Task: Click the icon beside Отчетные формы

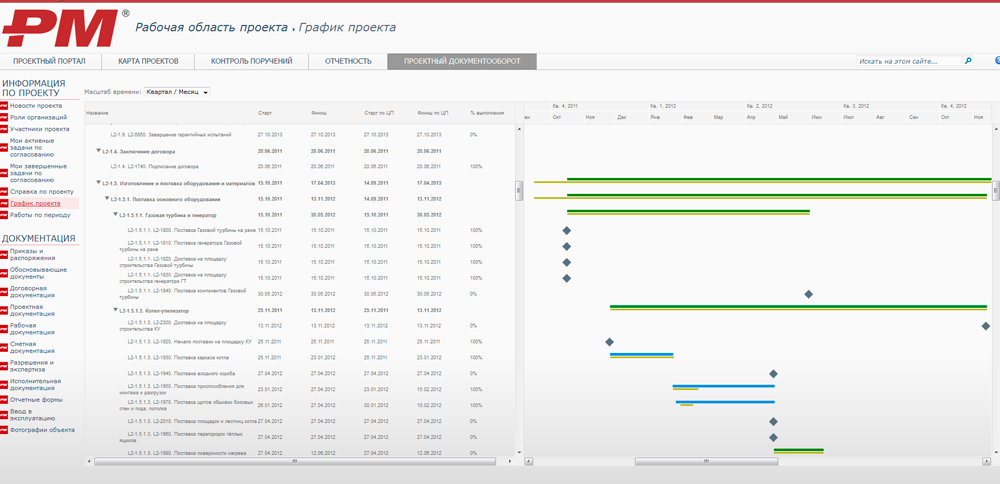Action: 4,400
